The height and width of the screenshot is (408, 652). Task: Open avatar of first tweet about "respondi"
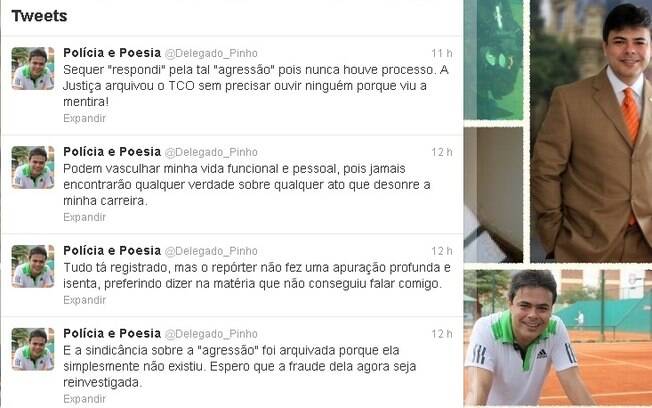point(33,69)
